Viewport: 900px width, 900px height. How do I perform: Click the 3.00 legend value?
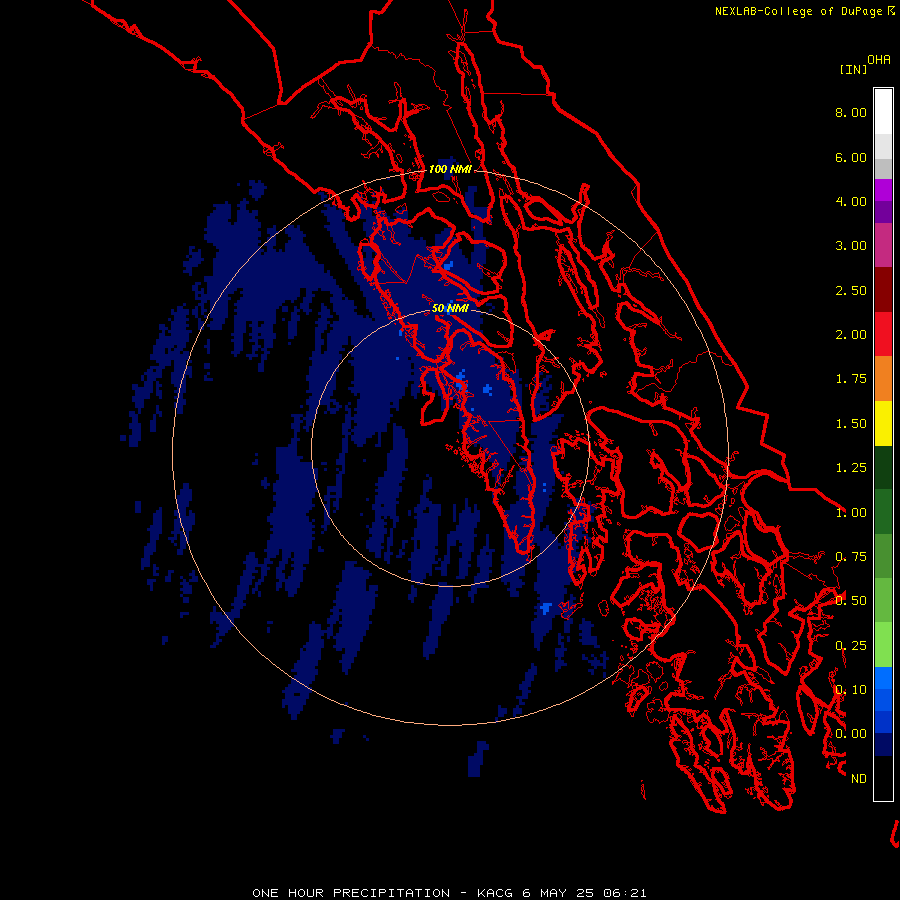coord(851,246)
